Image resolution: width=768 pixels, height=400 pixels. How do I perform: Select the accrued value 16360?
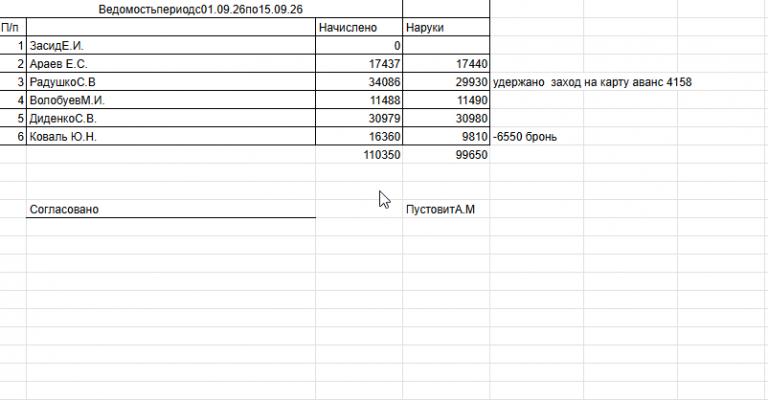point(359,136)
